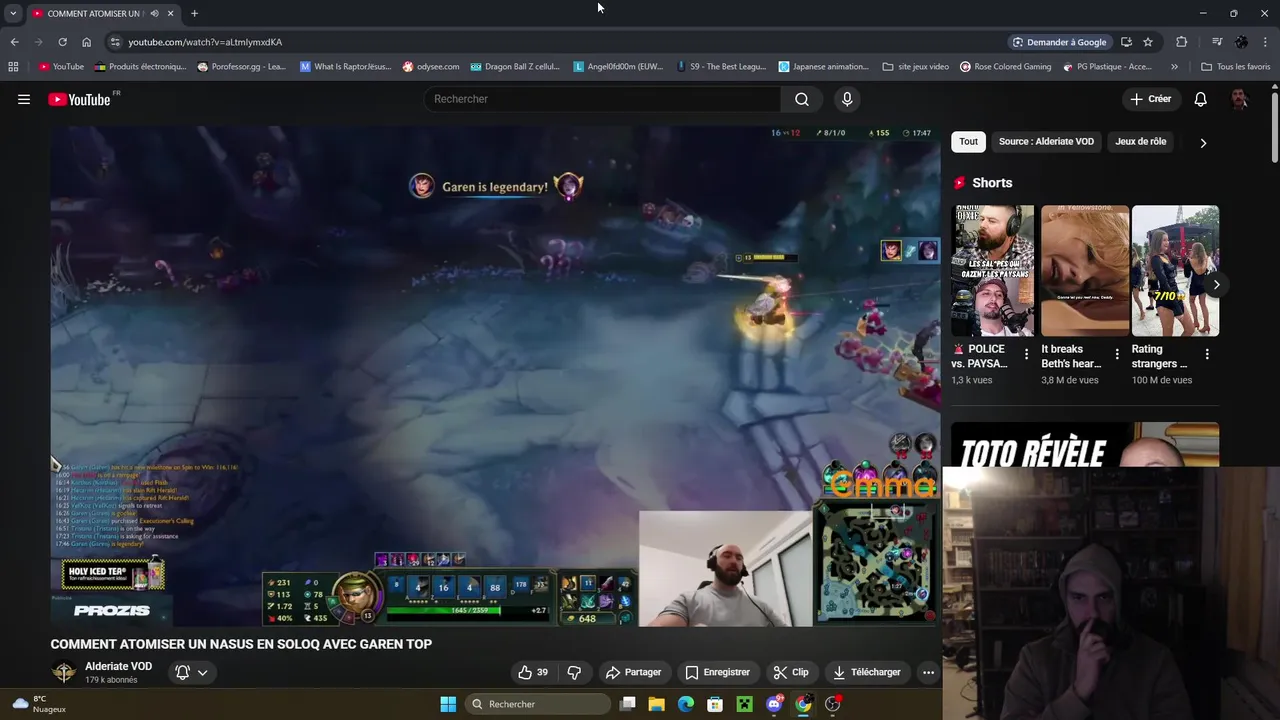Open the Minecraft creeper taskbar icon
This screenshot has width=1280, height=720.
point(744,704)
